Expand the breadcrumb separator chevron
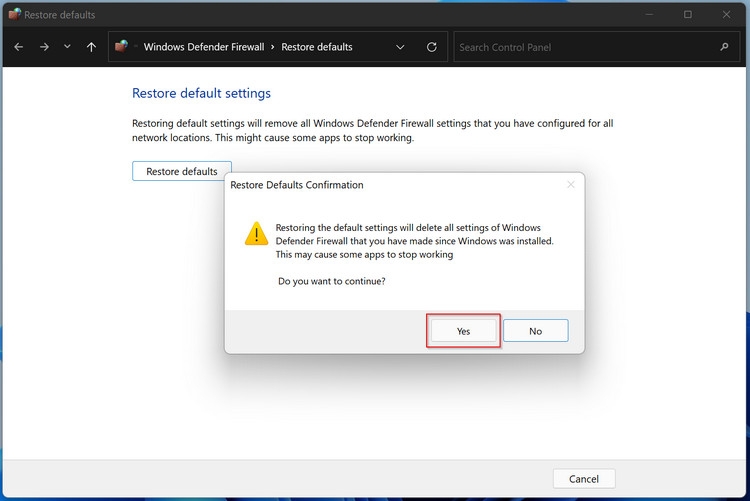This screenshot has width=750, height=501. pyautogui.click(x=273, y=47)
